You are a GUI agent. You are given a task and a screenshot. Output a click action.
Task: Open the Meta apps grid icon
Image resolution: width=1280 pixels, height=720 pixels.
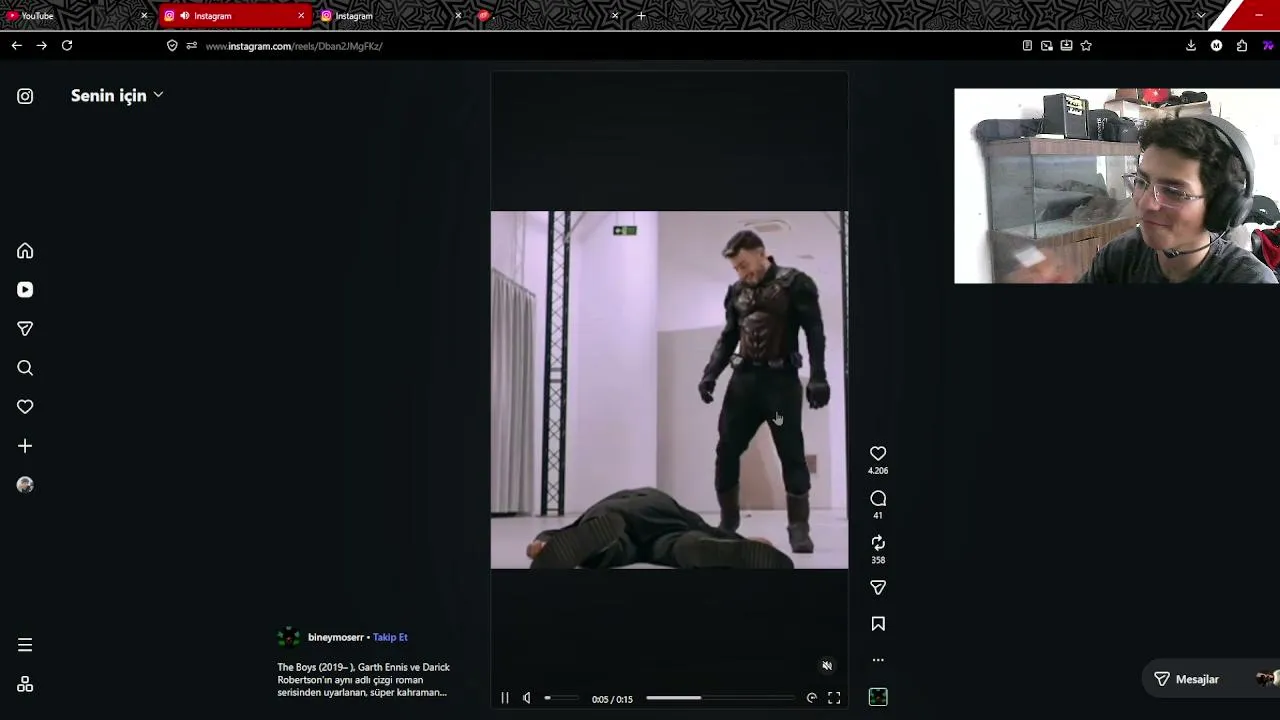click(x=25, y=684)
